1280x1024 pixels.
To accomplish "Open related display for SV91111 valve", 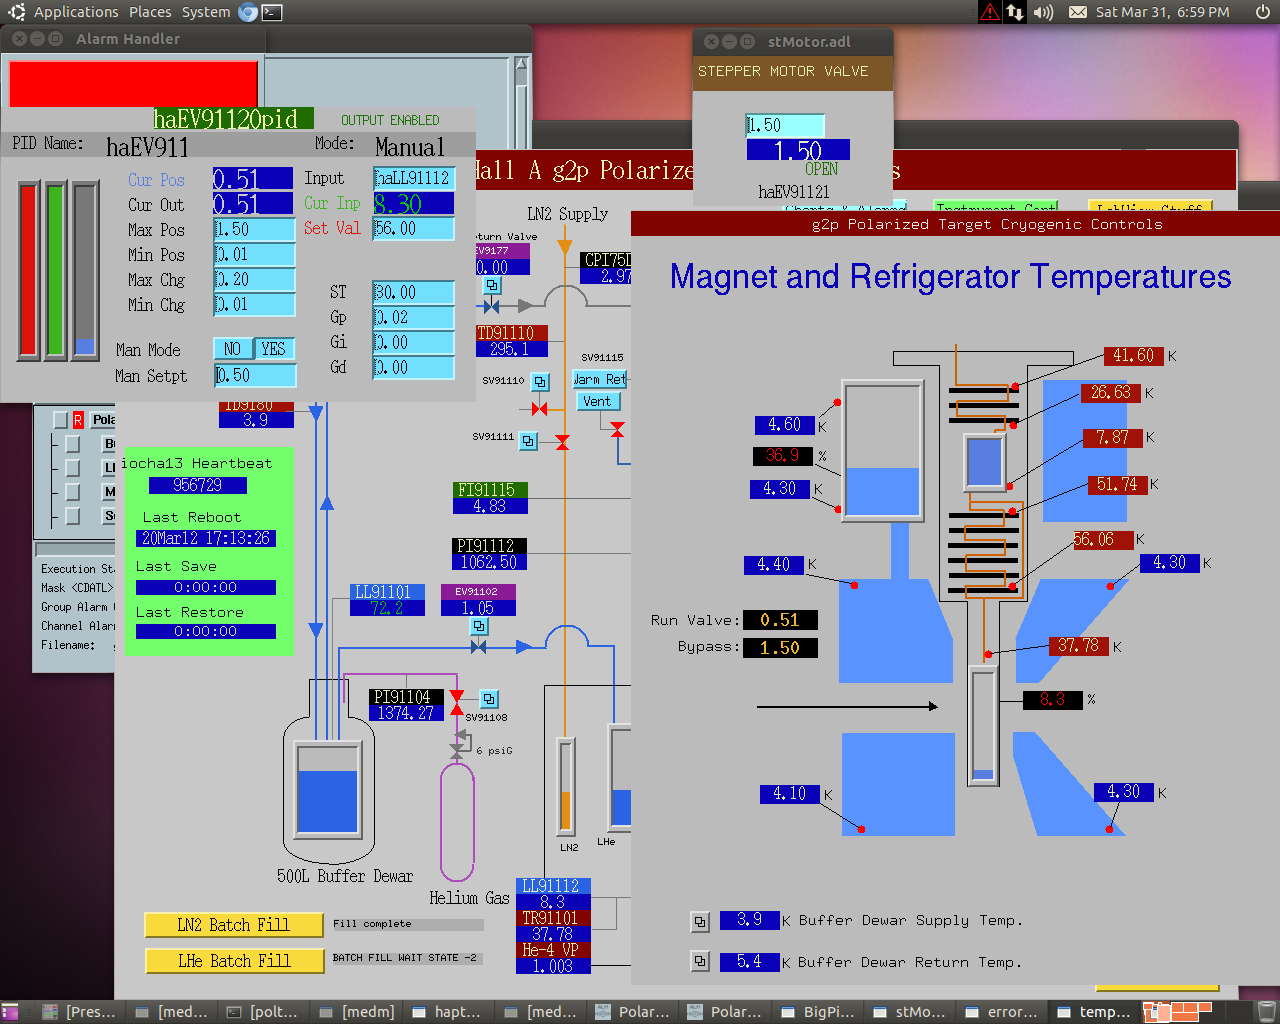I will coord(529,440).
